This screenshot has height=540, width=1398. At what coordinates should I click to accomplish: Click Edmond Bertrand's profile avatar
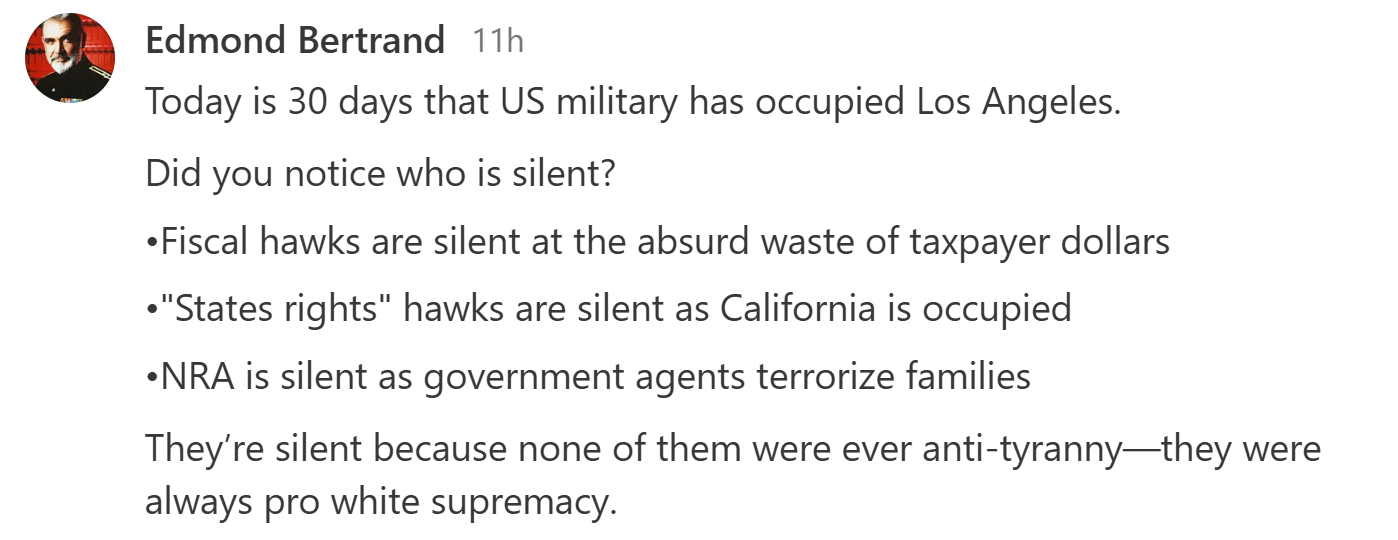pos(67,59)
